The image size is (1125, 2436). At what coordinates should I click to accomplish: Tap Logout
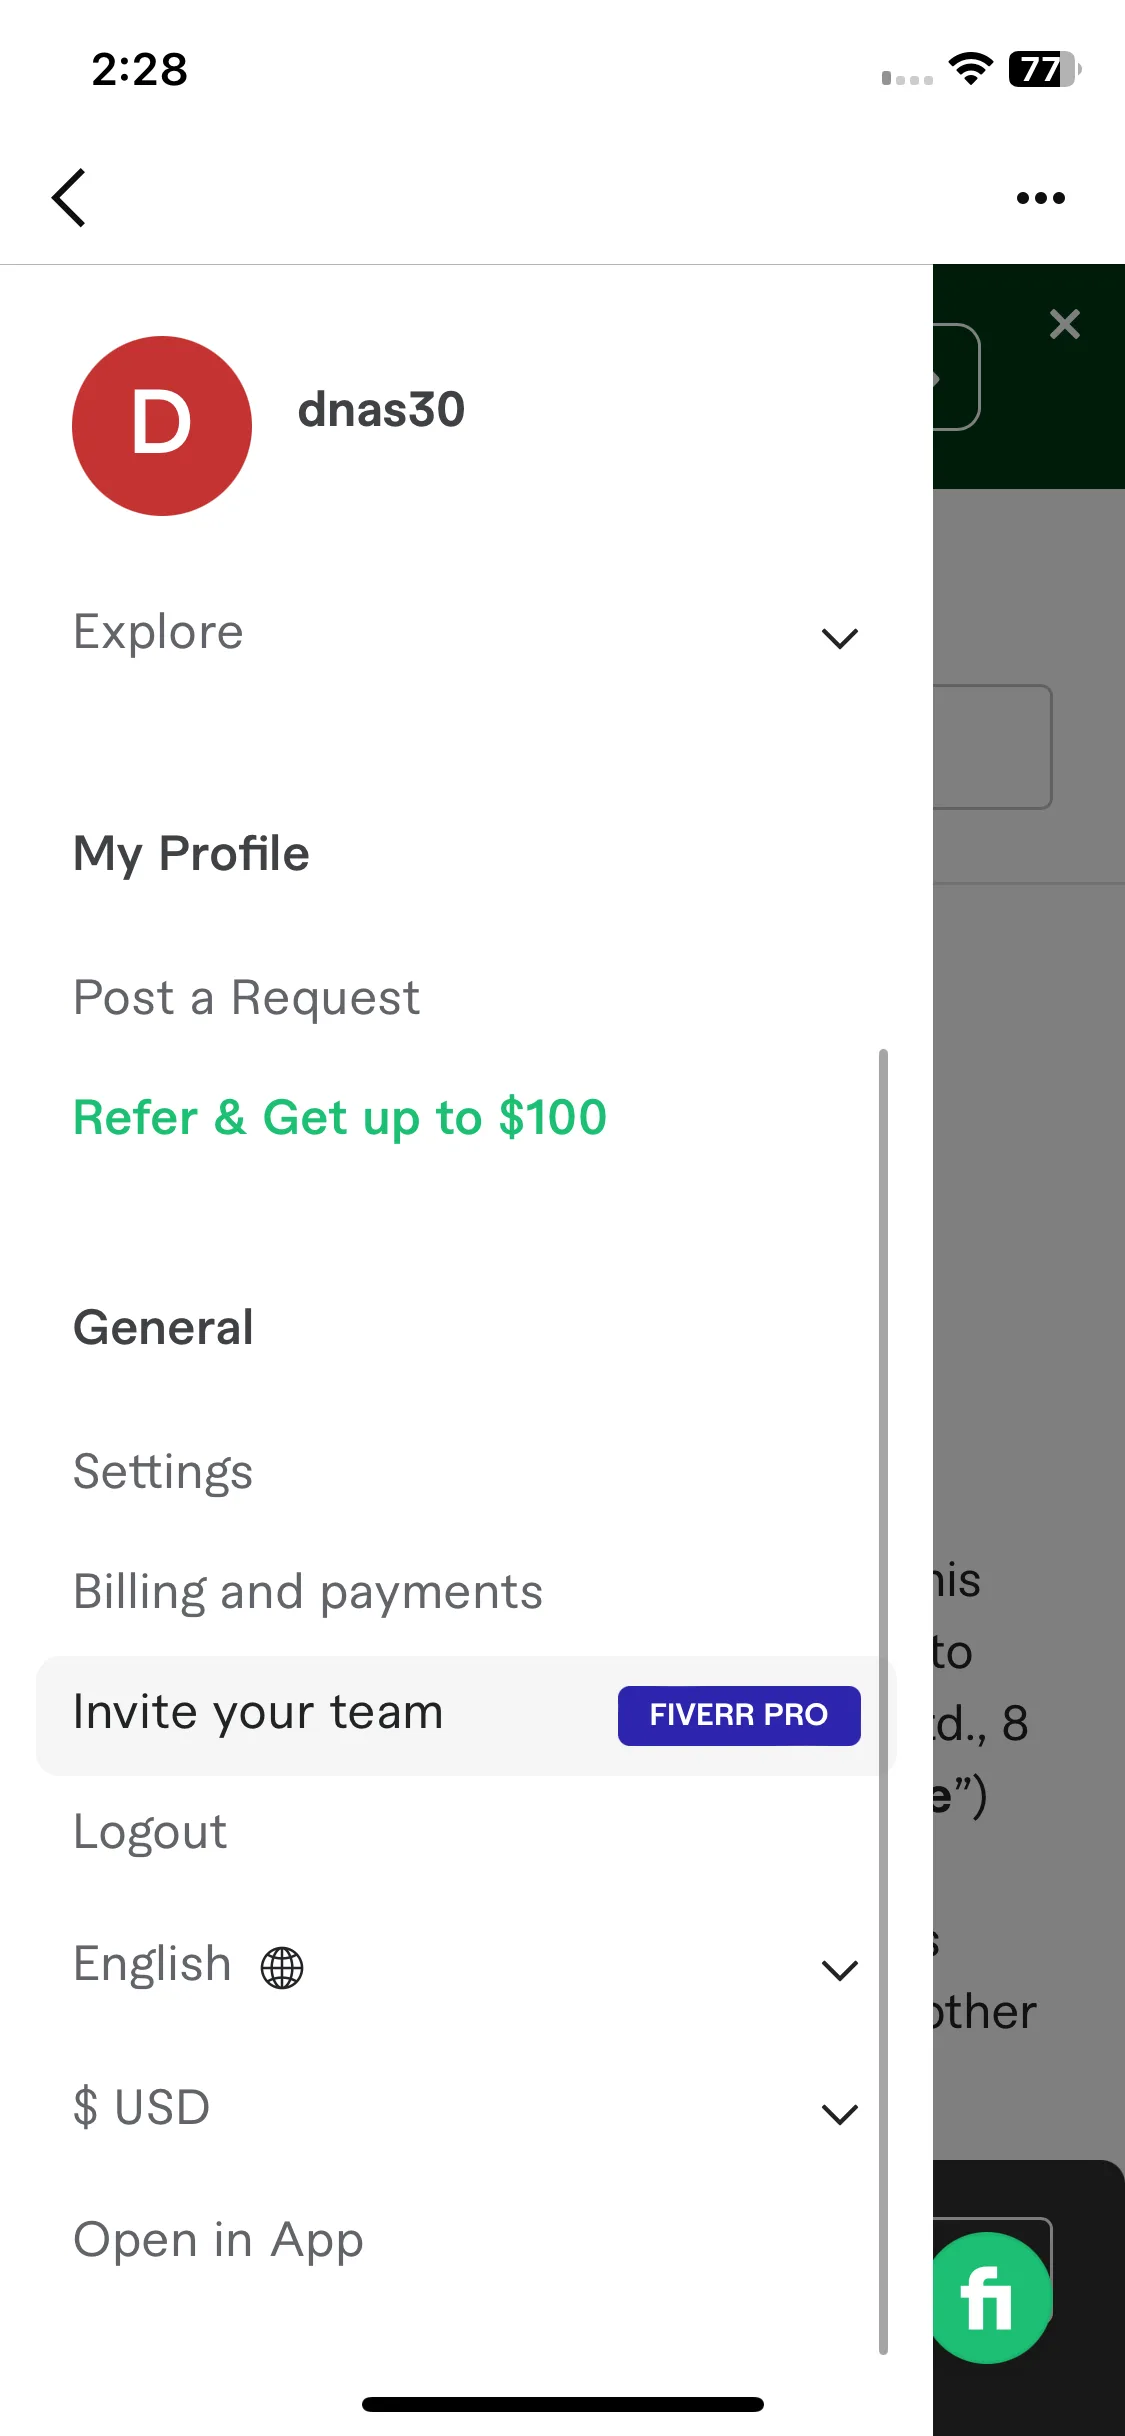pos(150,1833)
